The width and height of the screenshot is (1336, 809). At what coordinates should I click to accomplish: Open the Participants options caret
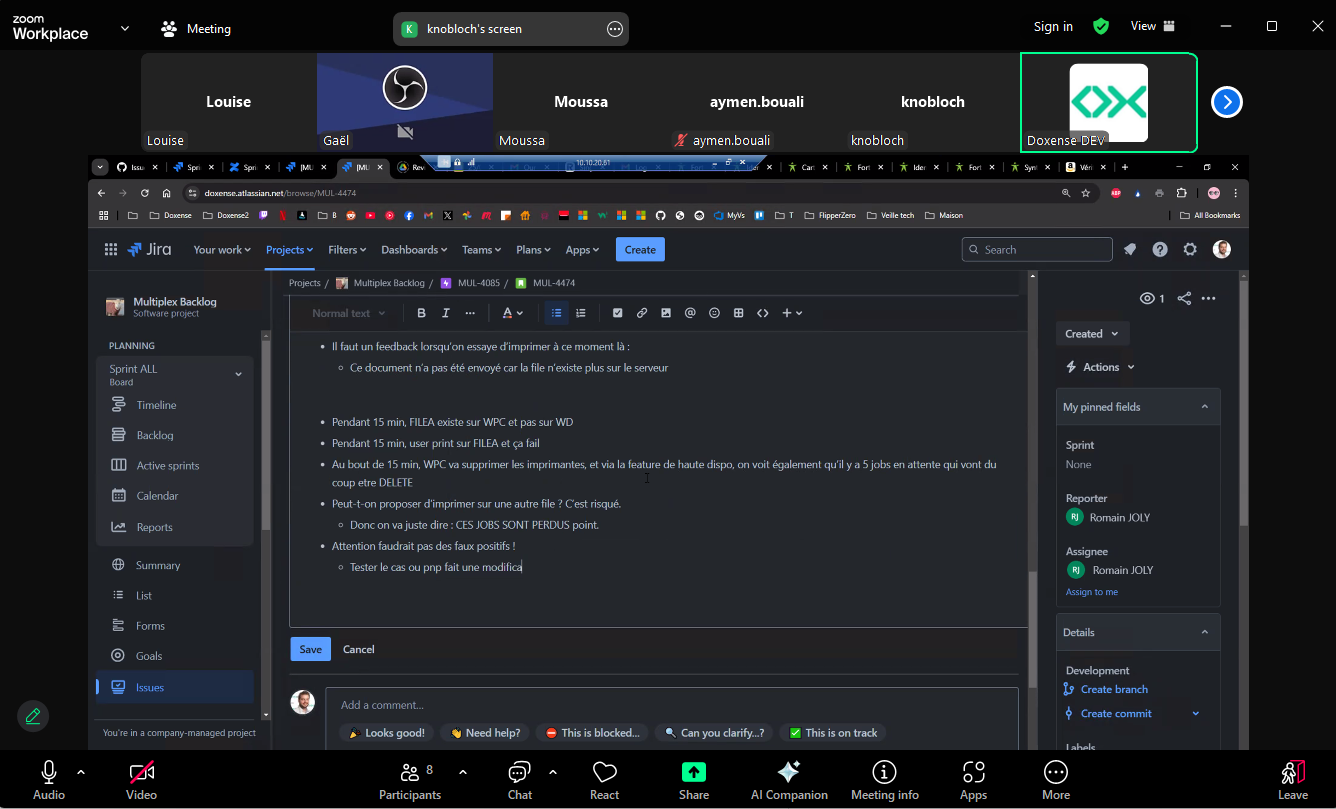(x=462, y=772)
